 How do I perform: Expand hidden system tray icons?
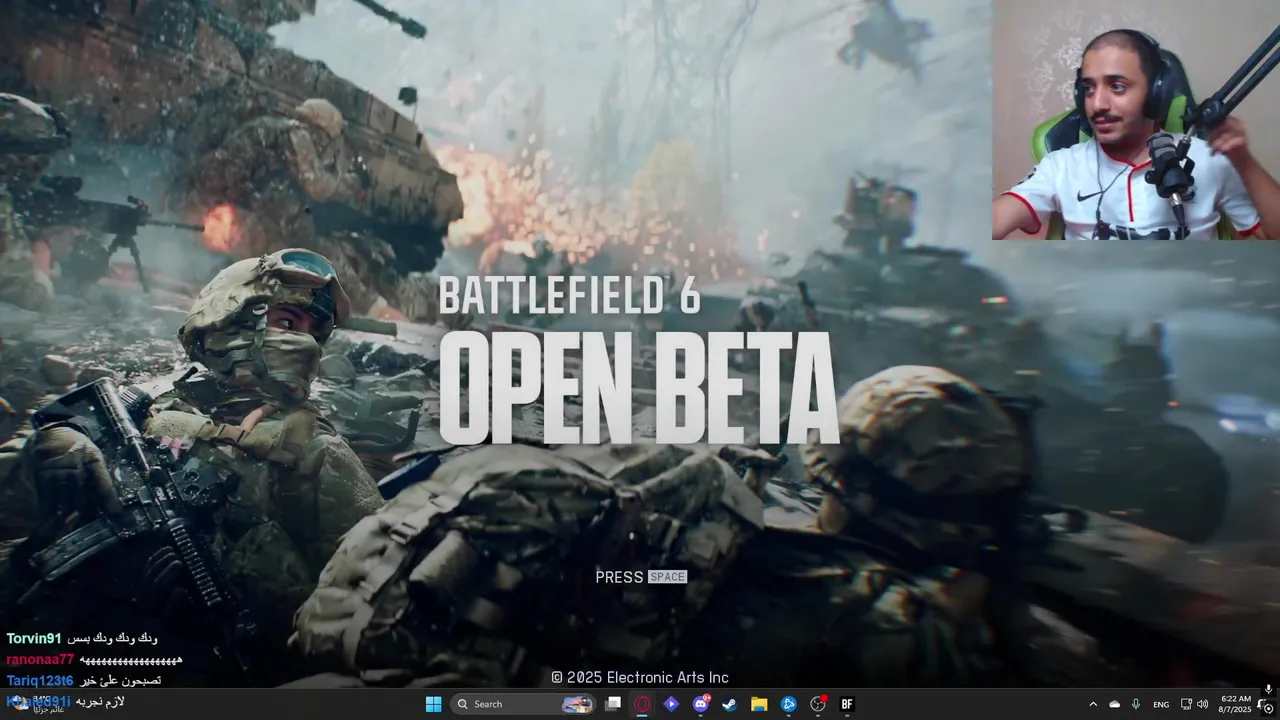tap(1093, 704)
